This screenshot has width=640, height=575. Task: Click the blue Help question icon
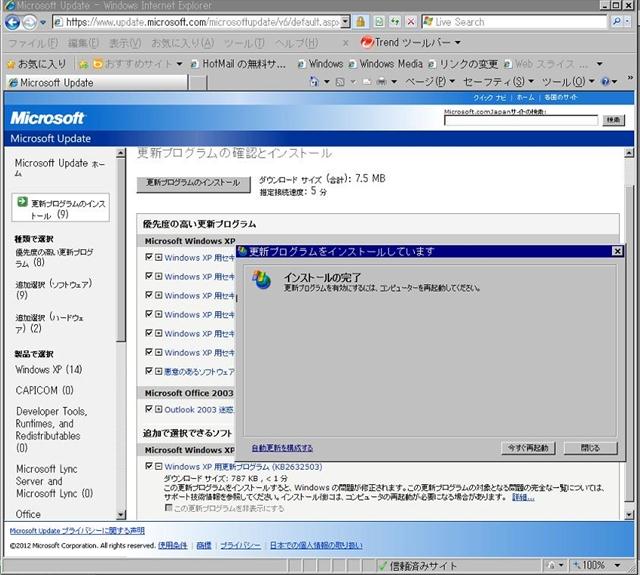[x=605, y=82]
